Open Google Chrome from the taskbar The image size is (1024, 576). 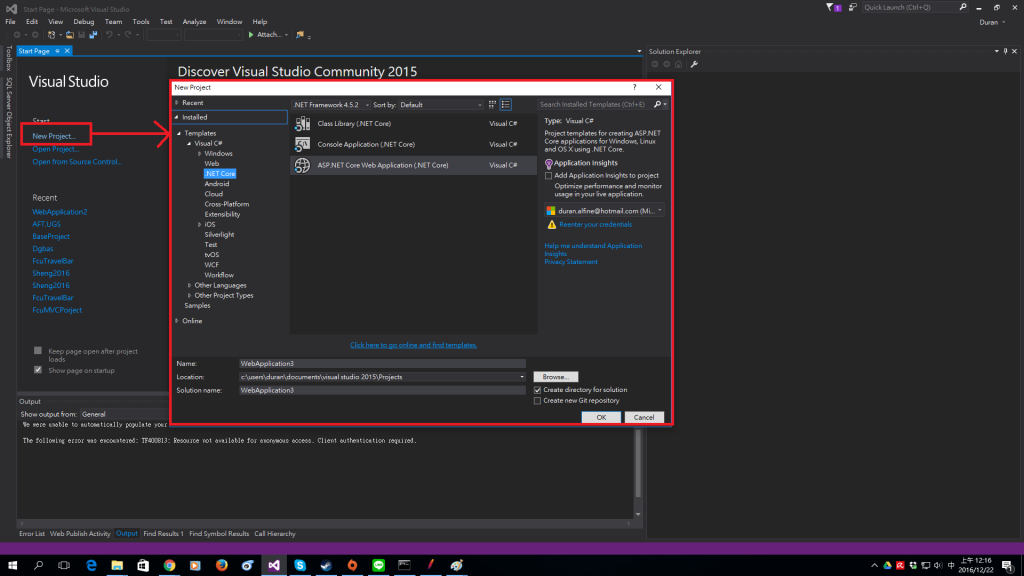point(169,565)
